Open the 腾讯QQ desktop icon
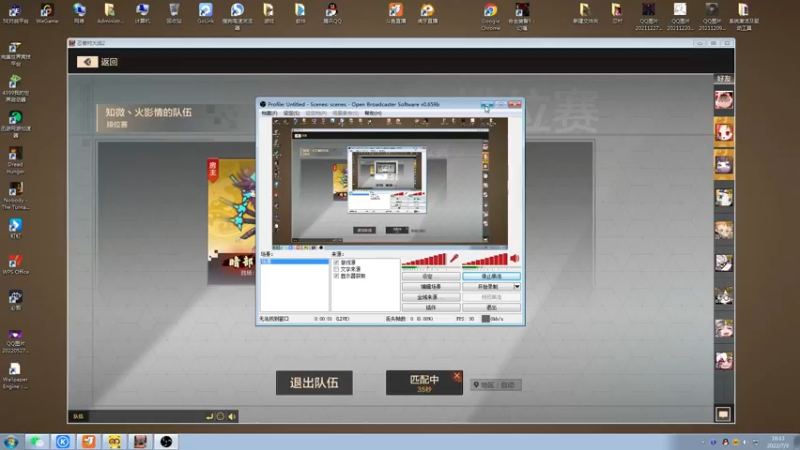This screenshot has width=800, height=450. click(332, 14)
